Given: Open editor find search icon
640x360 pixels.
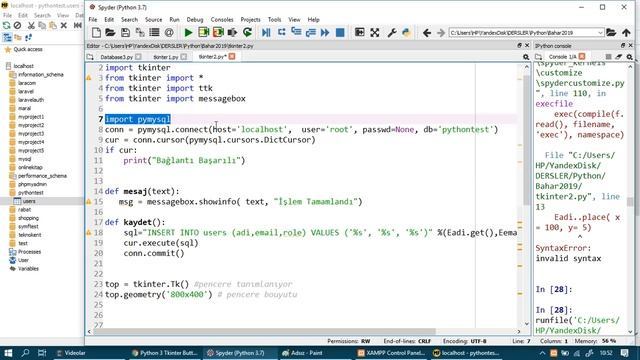Looking at the screenshot, I should tap(526, 57).
